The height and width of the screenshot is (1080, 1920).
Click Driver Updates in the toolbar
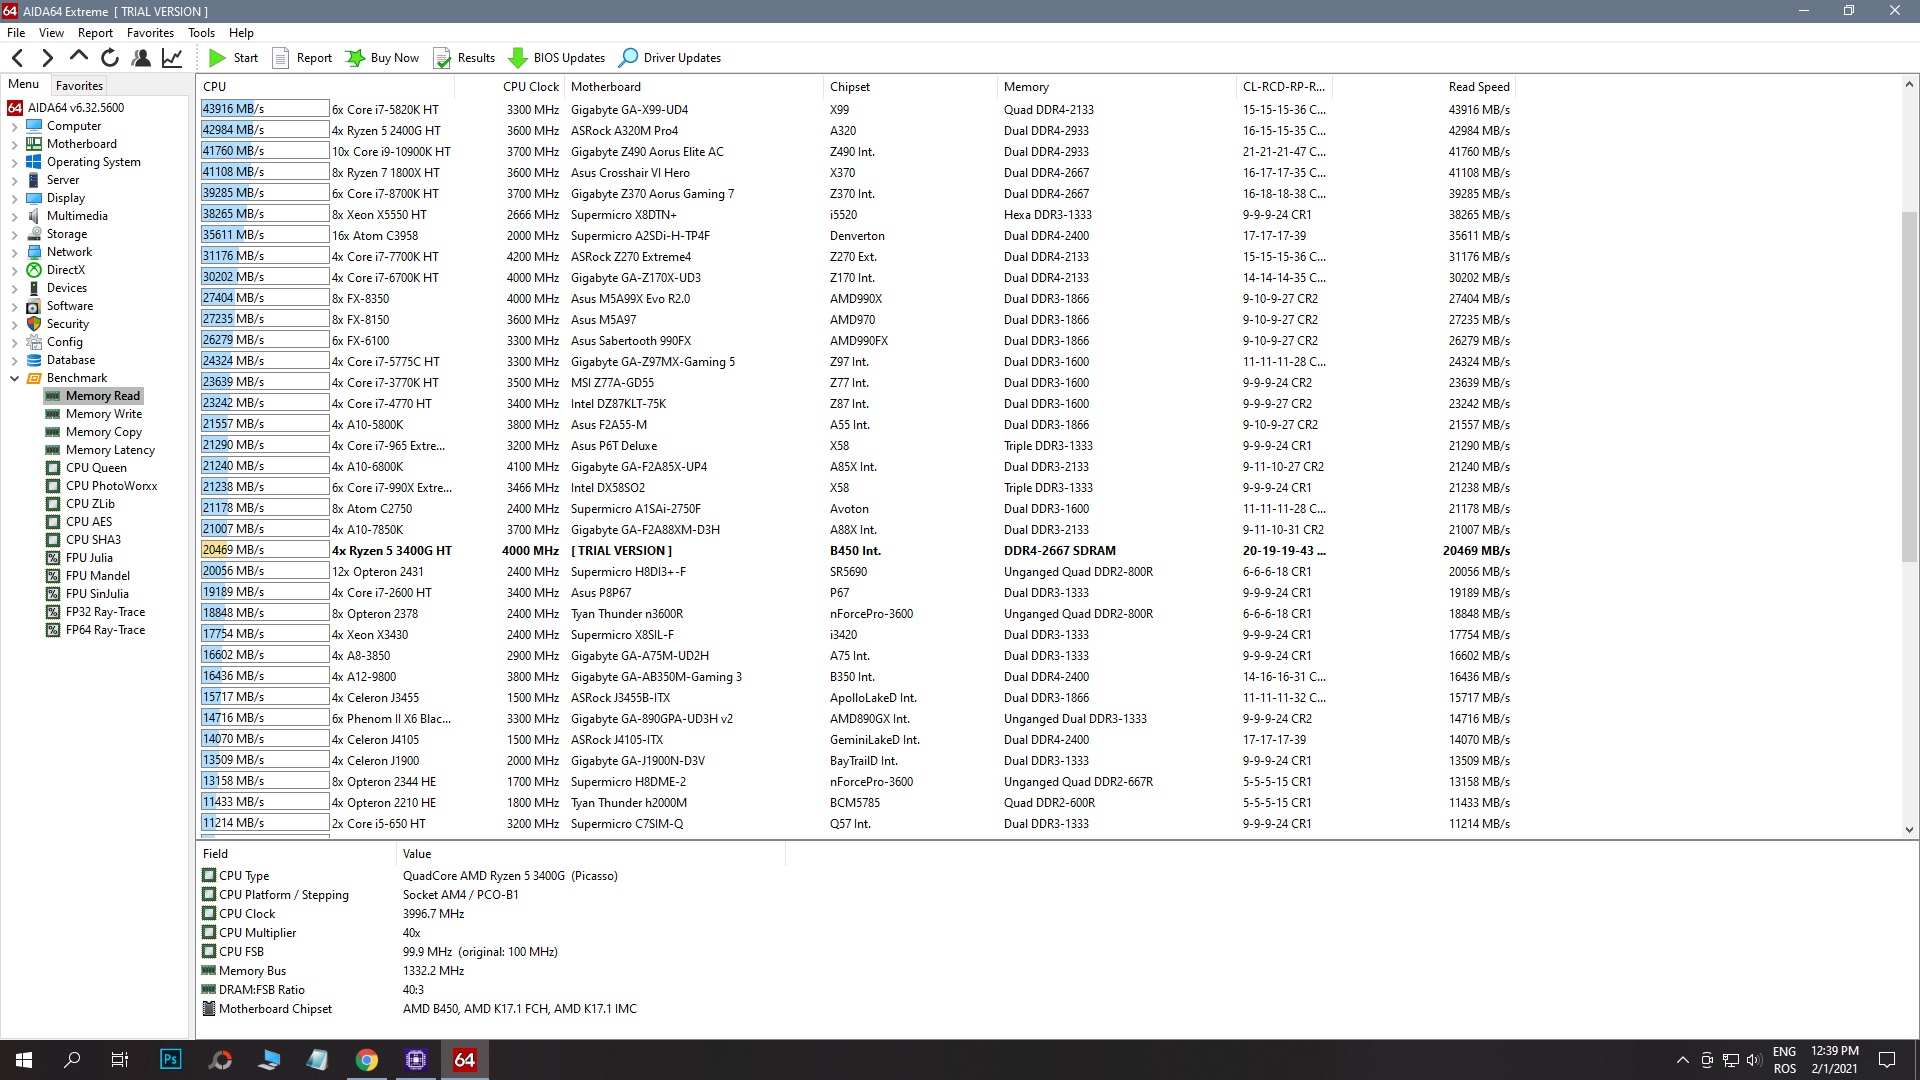[670, 58]
